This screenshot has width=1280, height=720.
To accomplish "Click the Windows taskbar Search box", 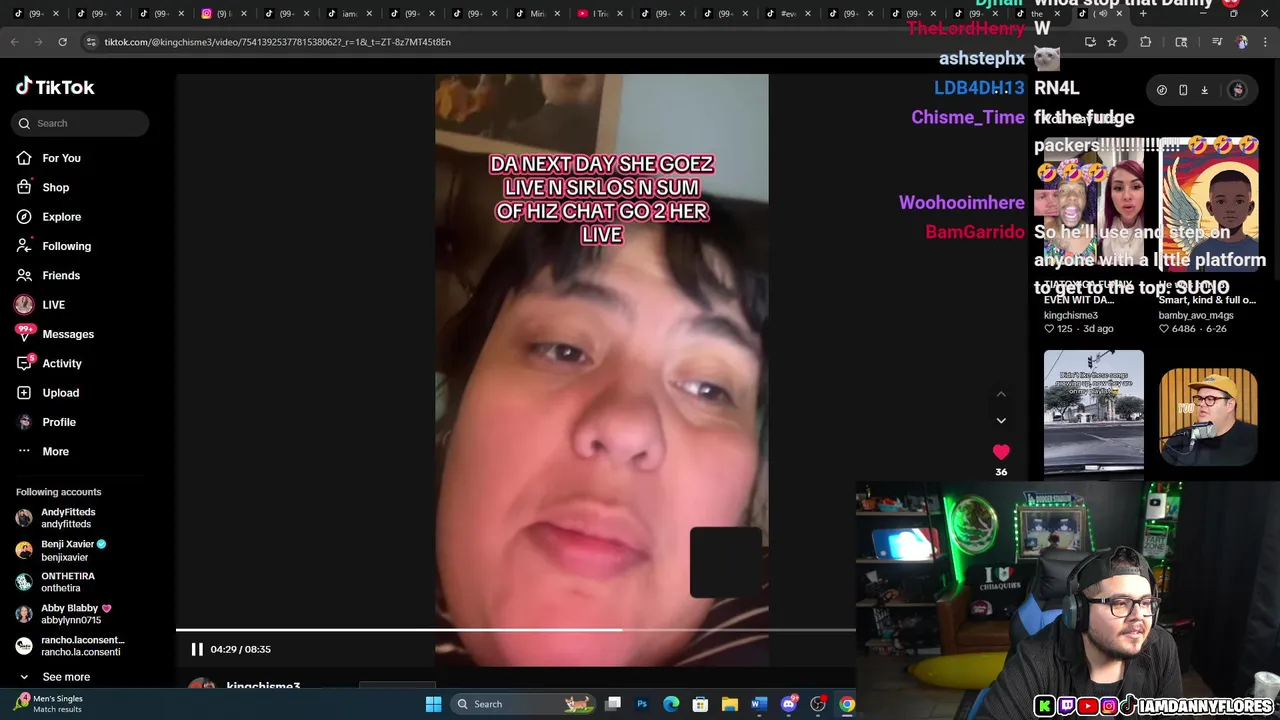I will 521,704.
